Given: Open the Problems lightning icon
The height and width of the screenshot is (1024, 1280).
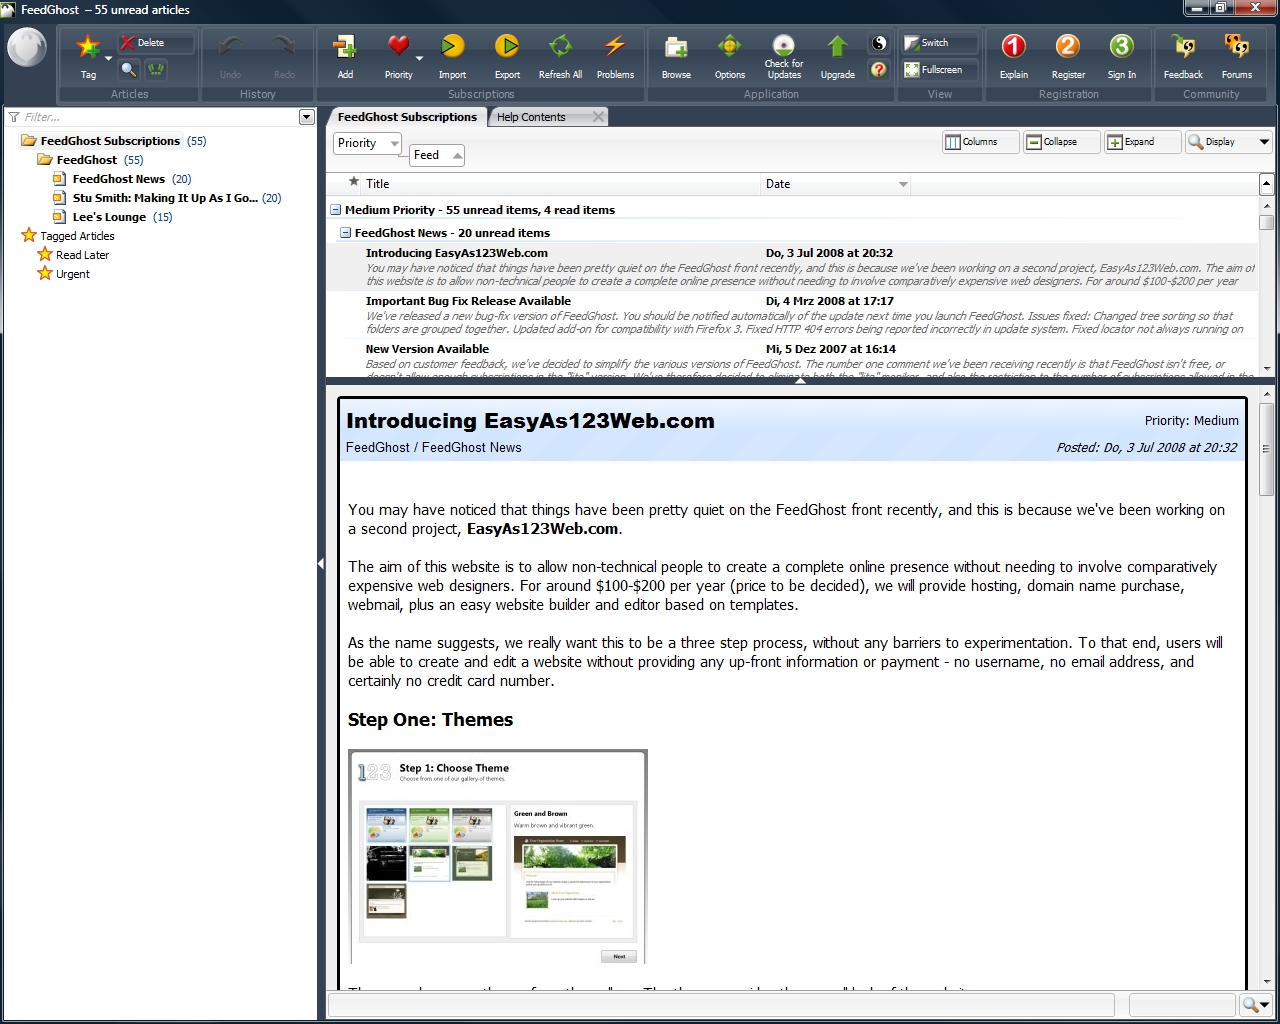Looking at the screenshot, I should (x=615, y=48).
